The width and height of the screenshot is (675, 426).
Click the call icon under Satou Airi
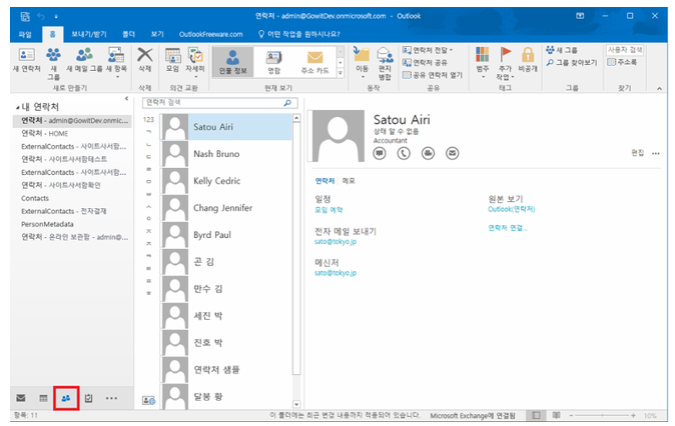[x=404, y=153]
